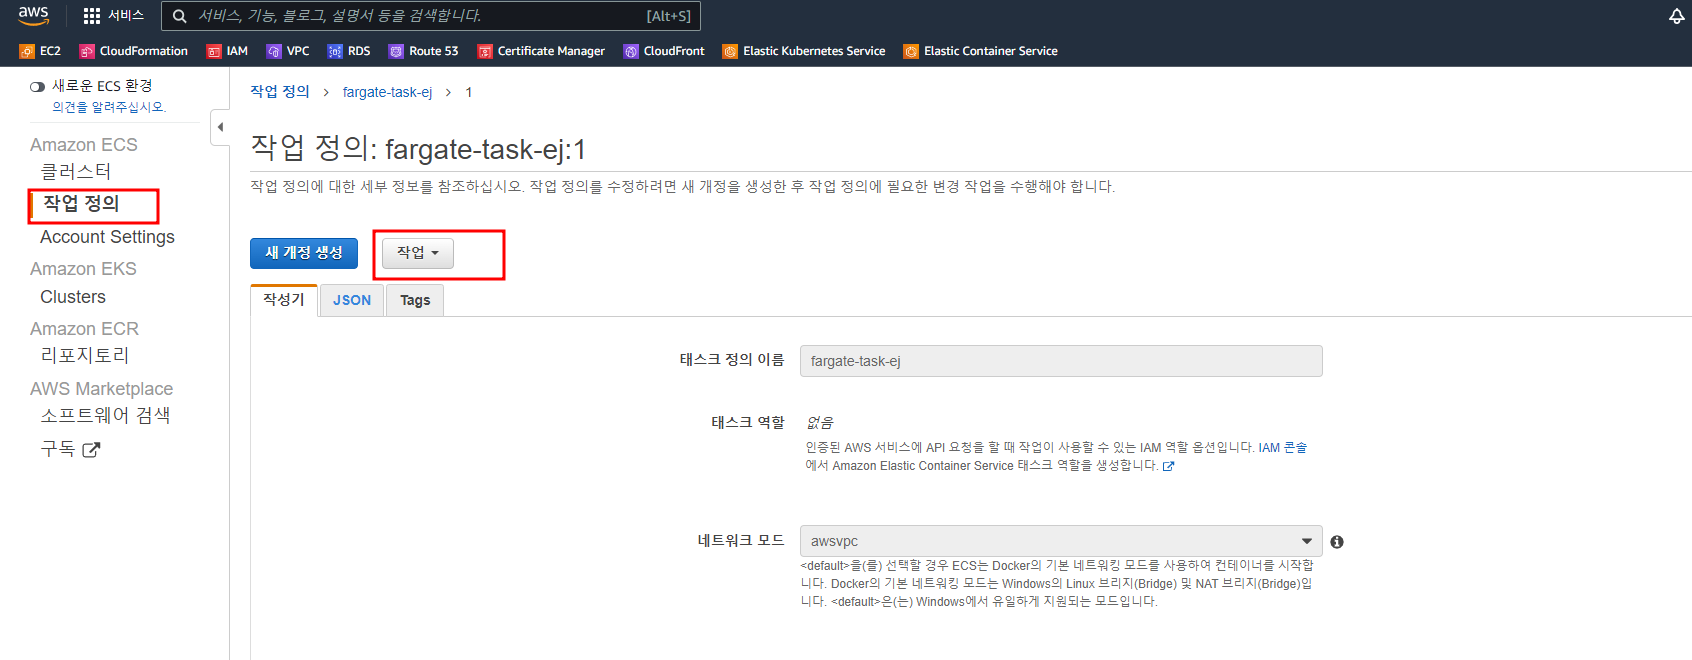Switch to the JSON tab
1692x660 pixels.
(x=352, y=300)
